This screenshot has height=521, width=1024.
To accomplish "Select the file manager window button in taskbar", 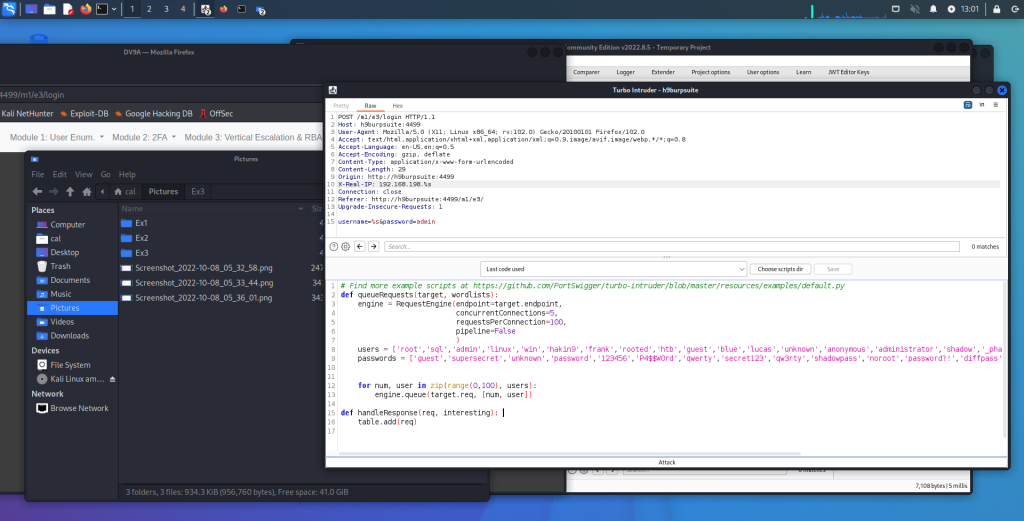I will click(260, 10).
